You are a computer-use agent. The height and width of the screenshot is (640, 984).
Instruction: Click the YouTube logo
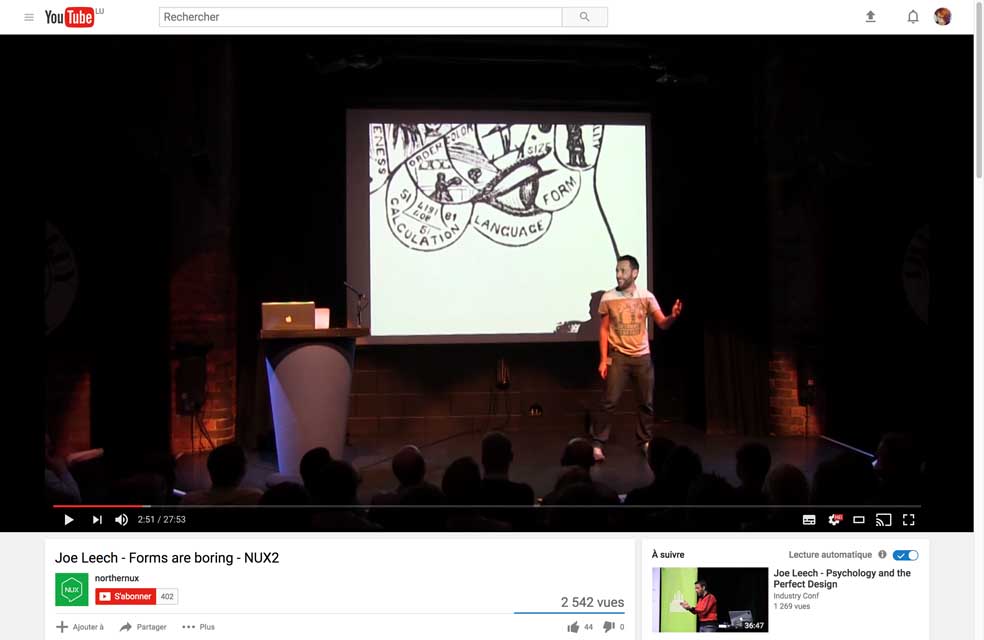tap(70, 17)
